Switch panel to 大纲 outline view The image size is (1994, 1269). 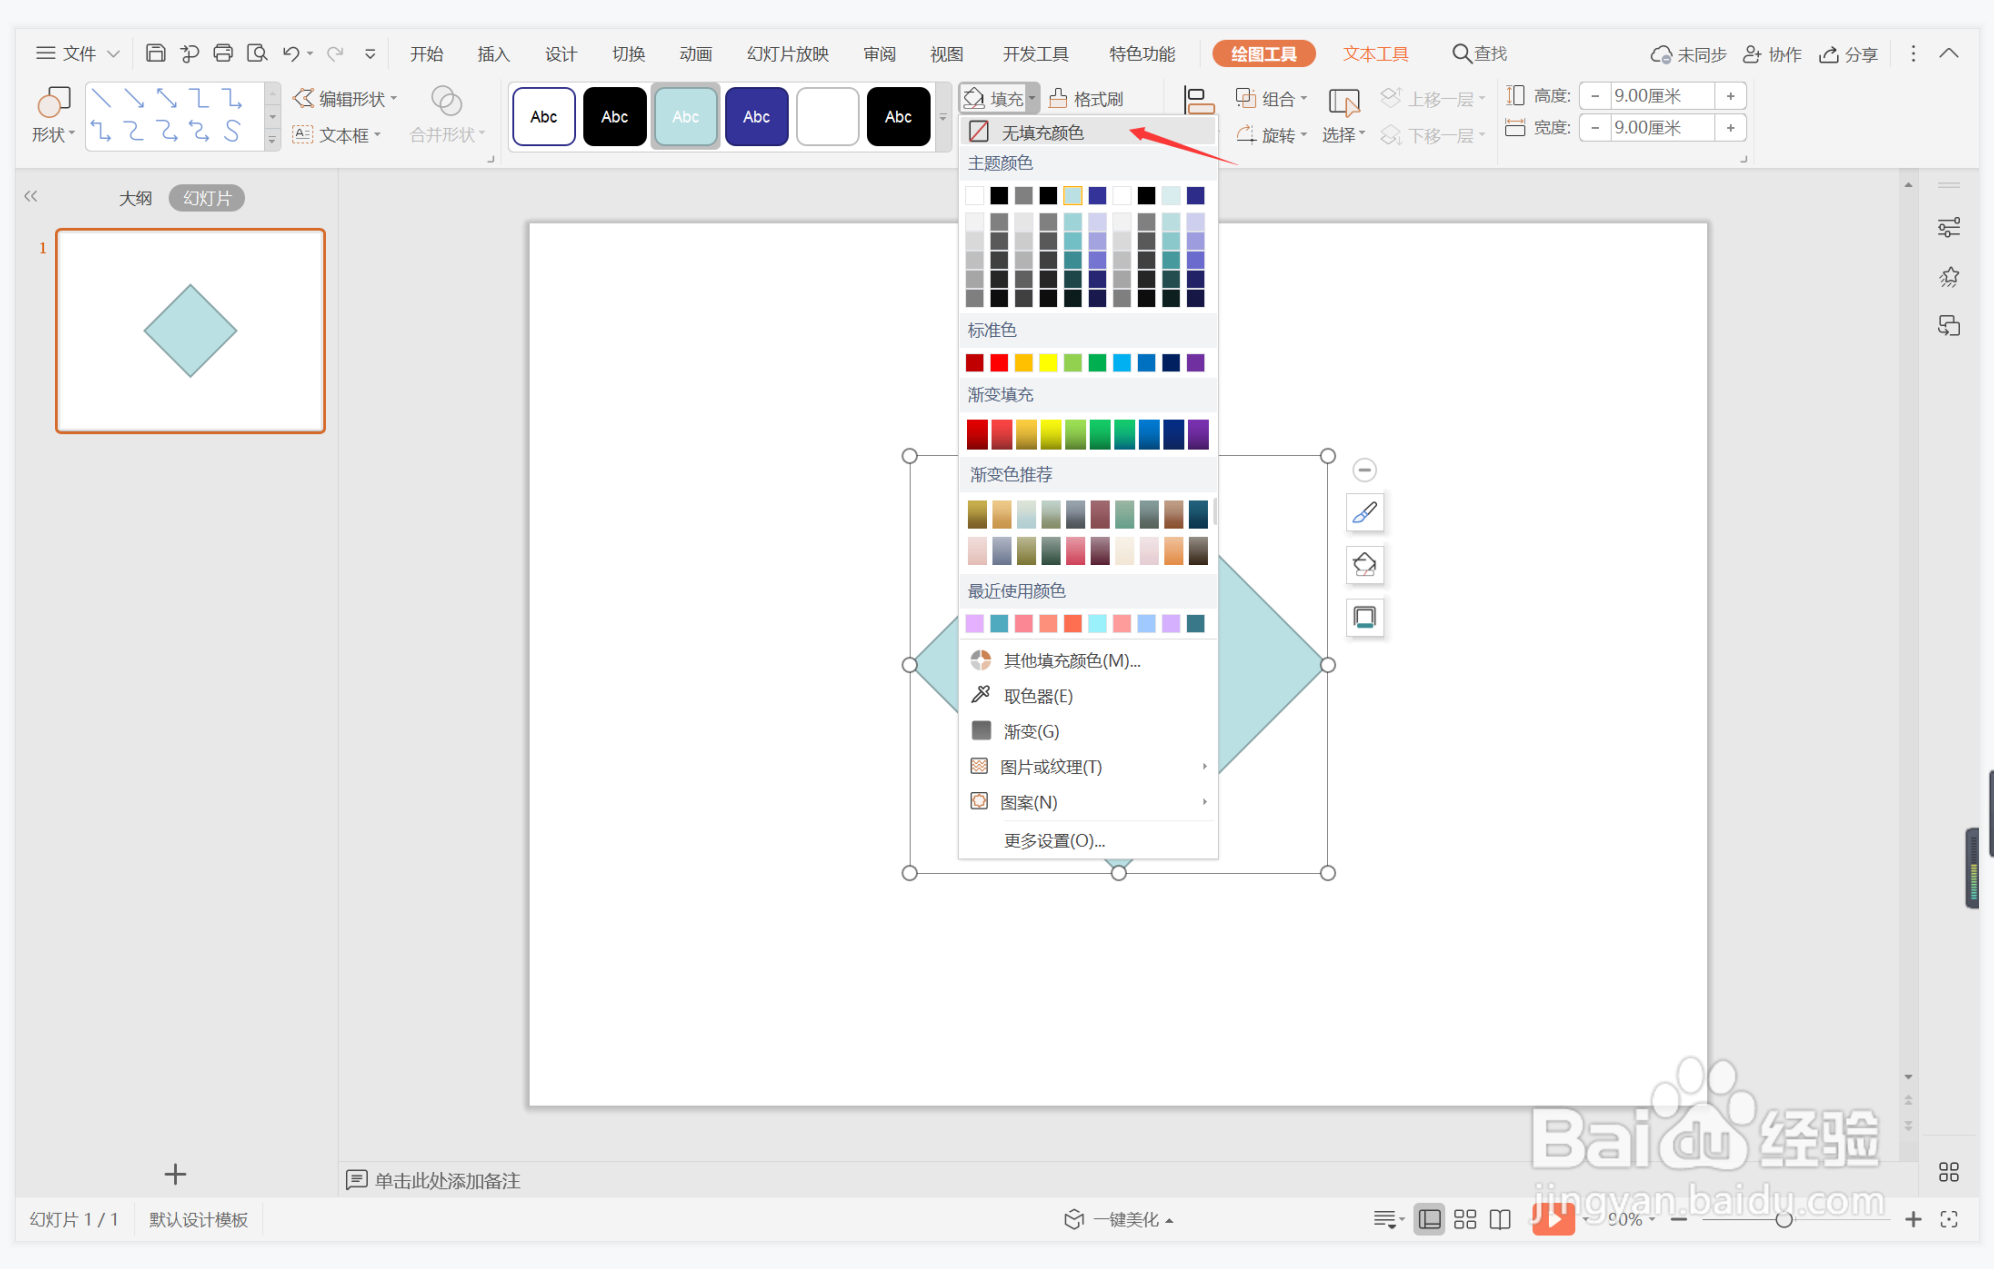[x=135, y=198]
